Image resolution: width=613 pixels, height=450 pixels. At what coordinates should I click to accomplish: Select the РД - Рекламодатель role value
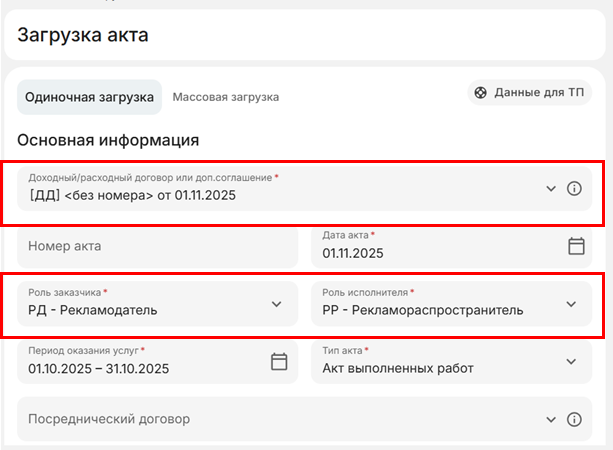point(93,310)
